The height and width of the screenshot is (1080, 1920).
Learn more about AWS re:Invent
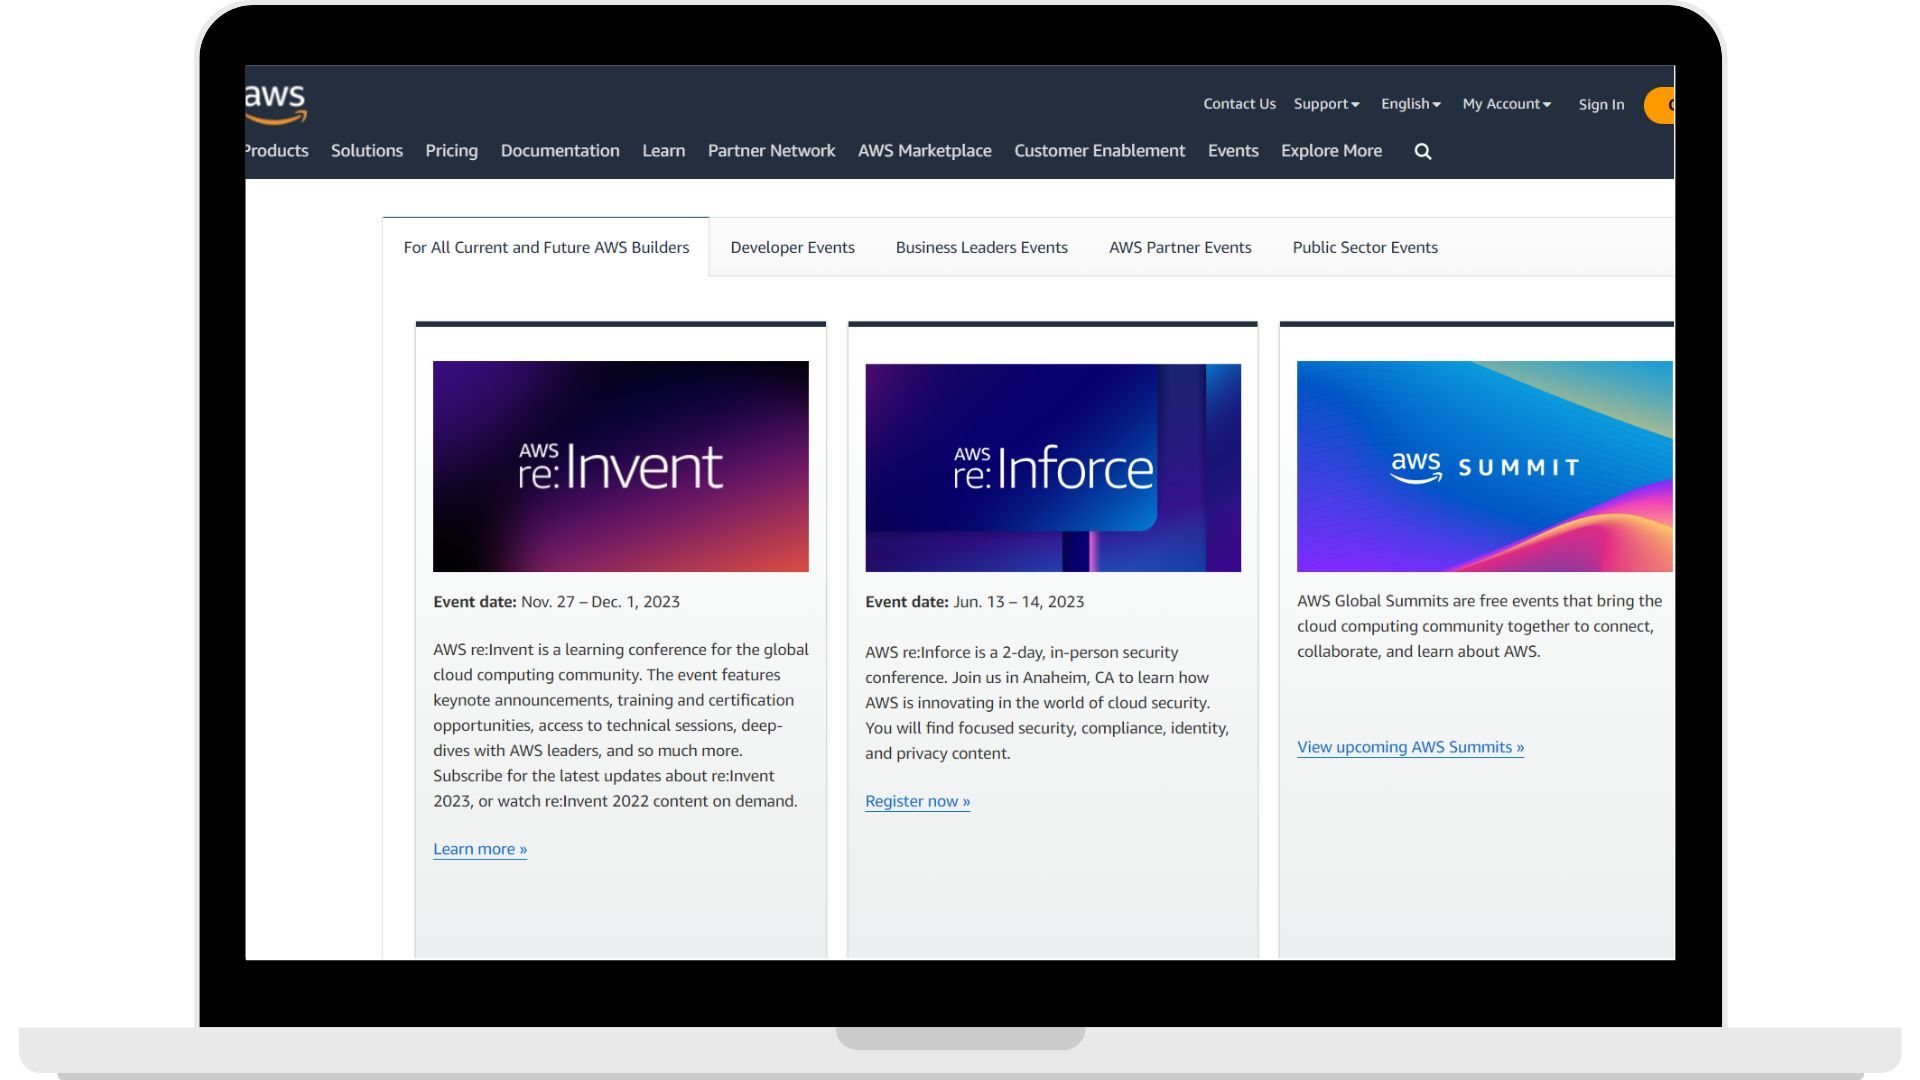479,848
